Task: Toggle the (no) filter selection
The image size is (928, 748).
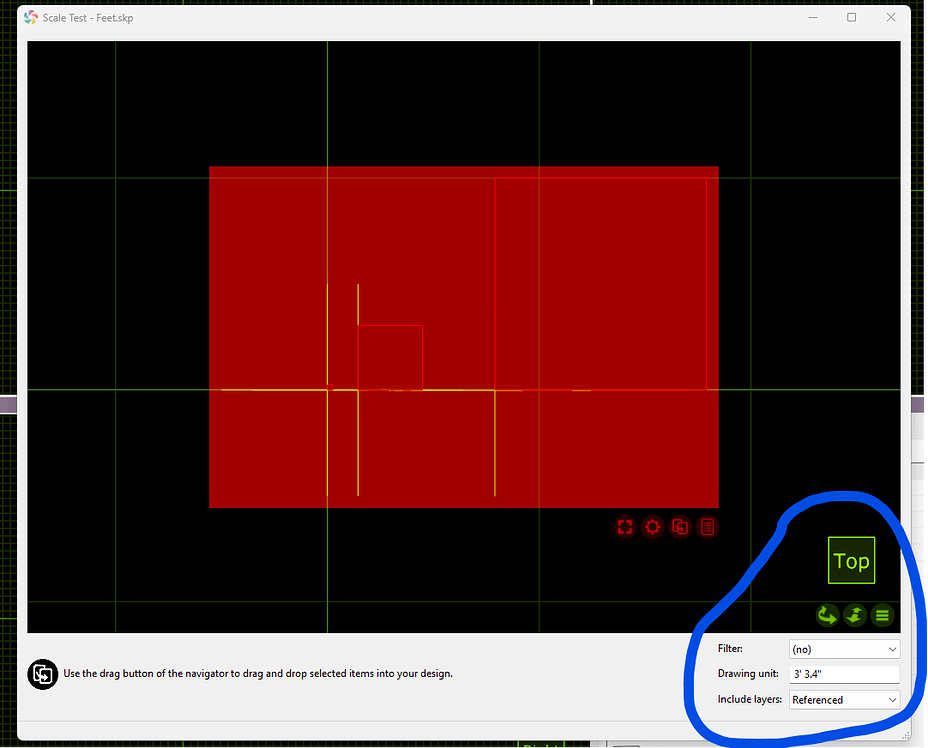Action: pos(843,648)
